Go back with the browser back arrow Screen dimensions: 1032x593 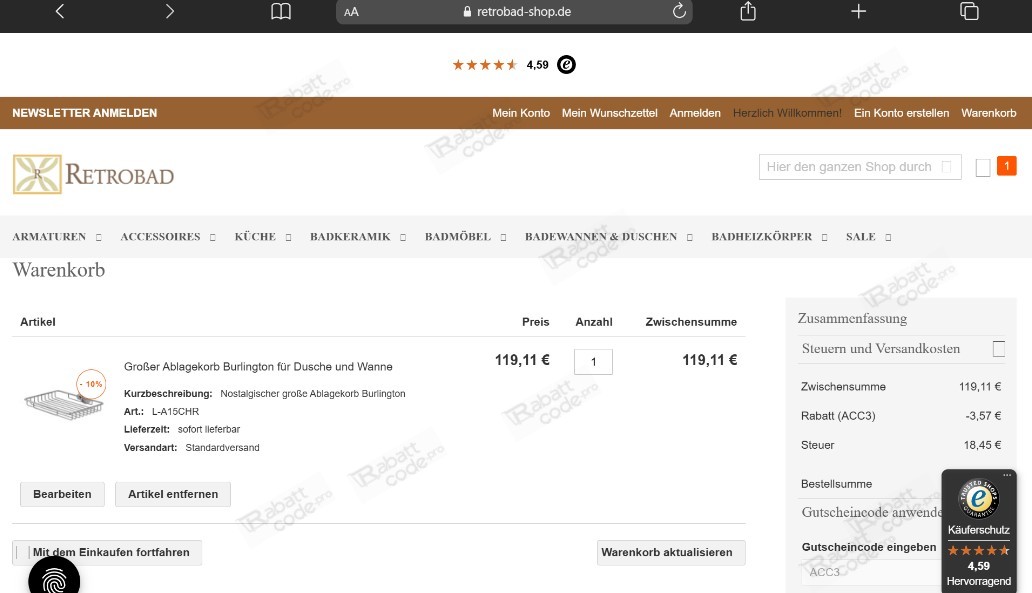point(60,11)
